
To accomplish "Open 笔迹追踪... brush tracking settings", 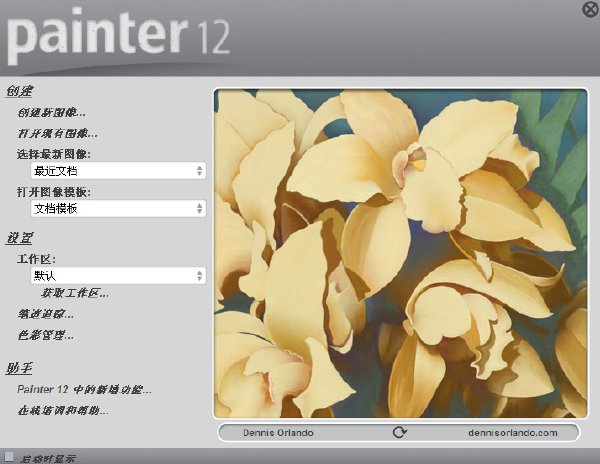I will tap(46, 314).
